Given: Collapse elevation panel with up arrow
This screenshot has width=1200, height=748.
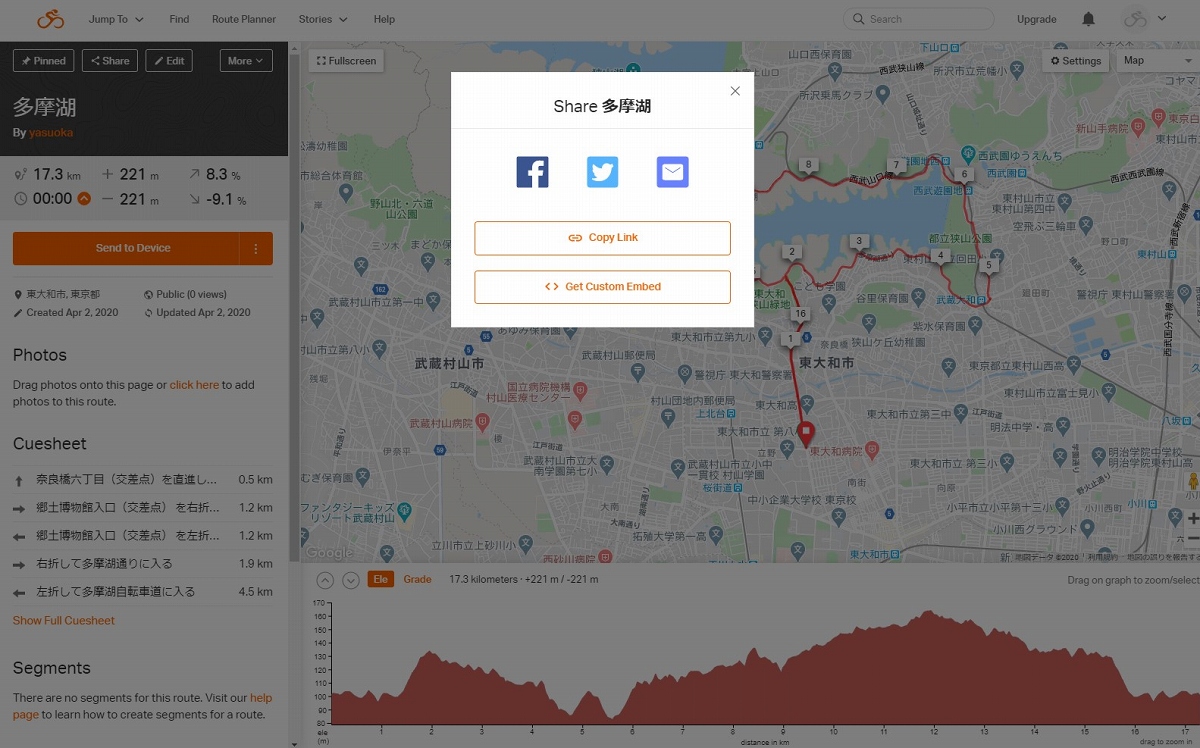Looking at the screenshot, I should 325,580.
